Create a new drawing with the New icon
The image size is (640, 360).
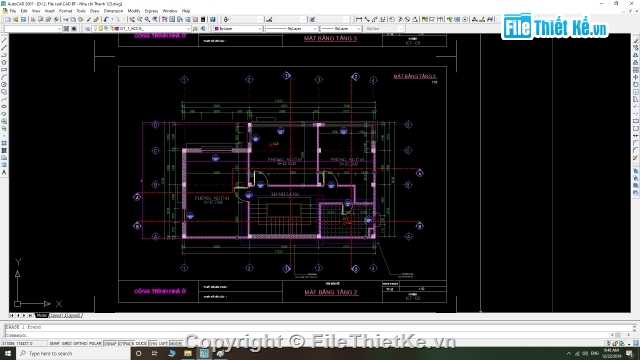[8, 19]
